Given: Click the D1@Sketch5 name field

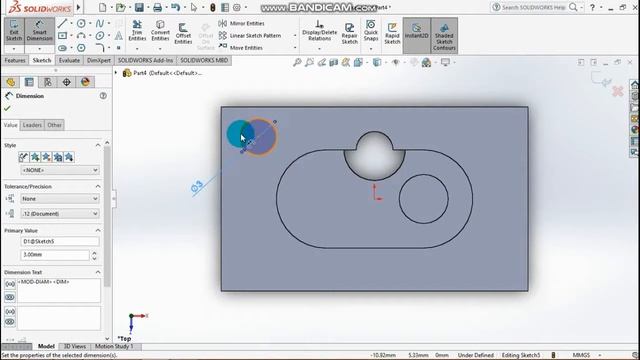Looking at the screenshot, I should (x=60, y=242).
